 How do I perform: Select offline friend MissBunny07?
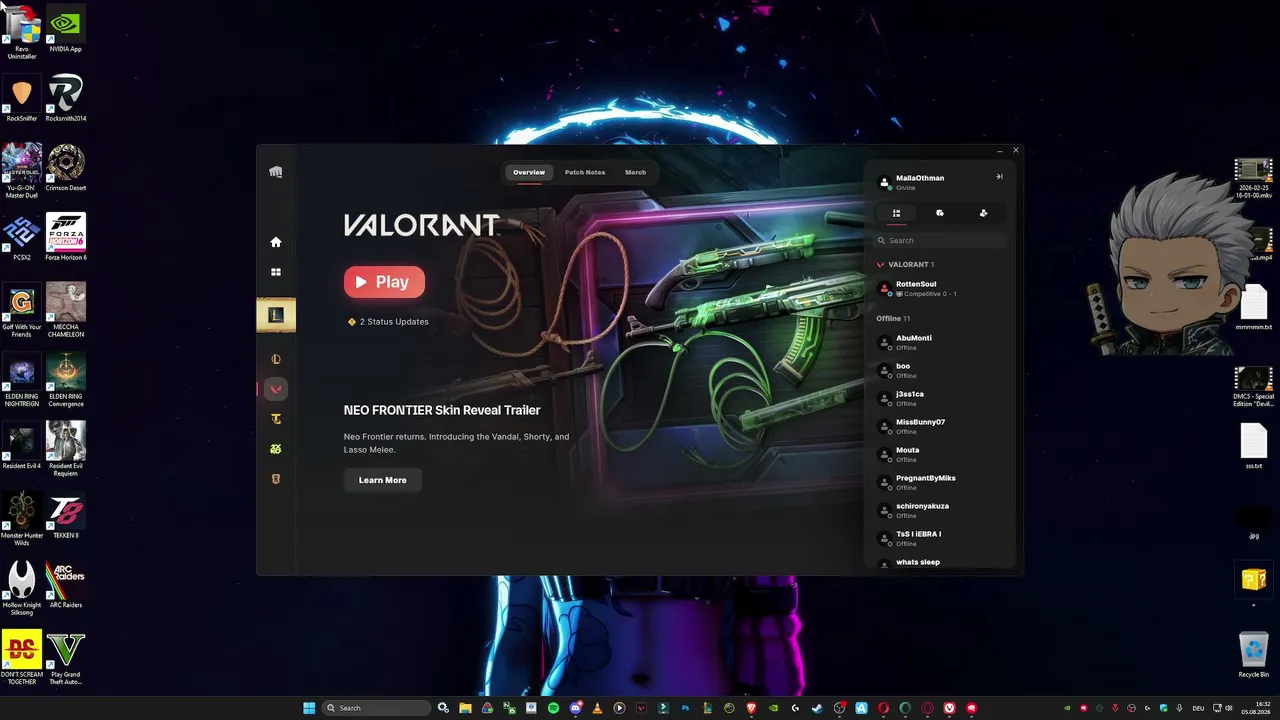(940, 426)
